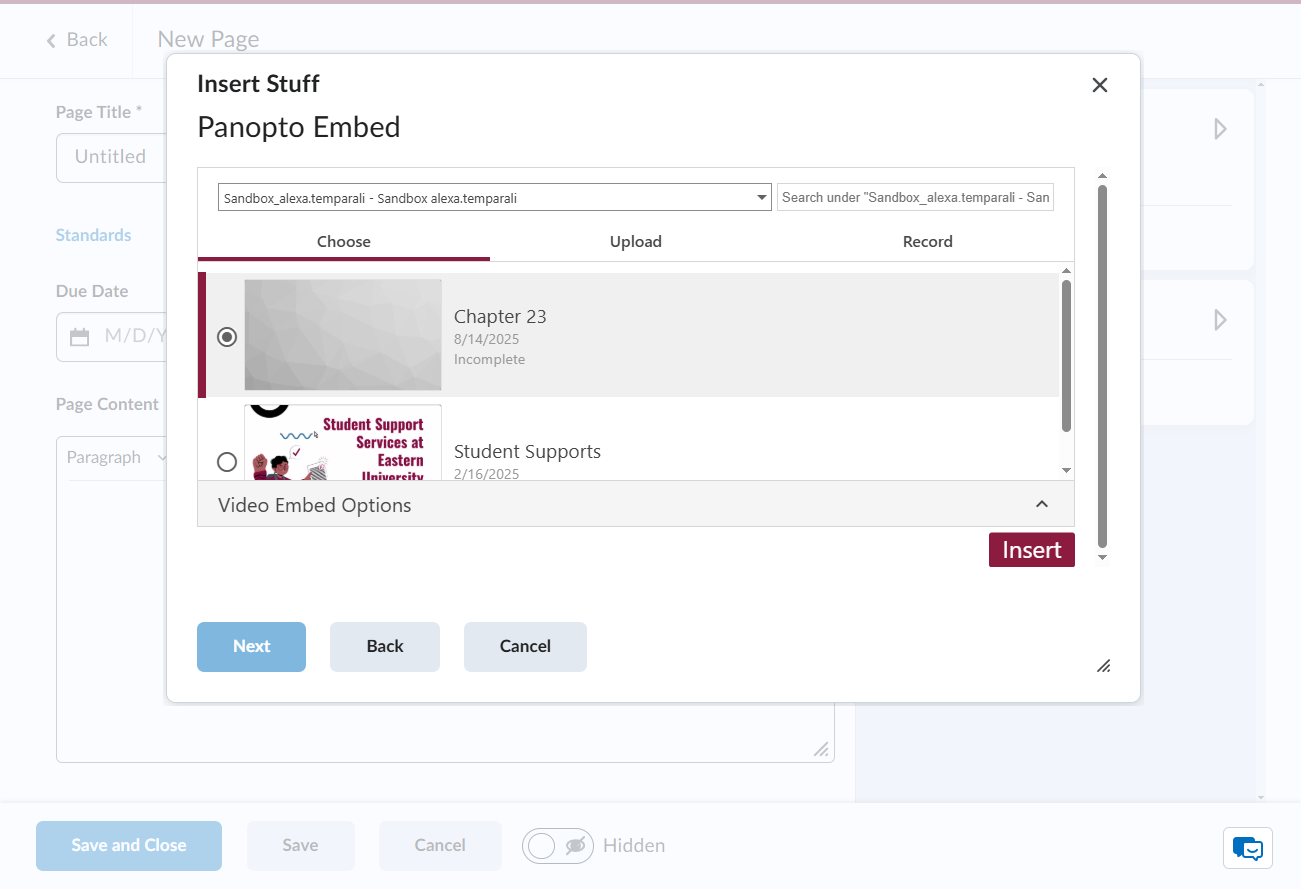
Task: Open the Paragraph format dropdown
Action: coord(117,457)
